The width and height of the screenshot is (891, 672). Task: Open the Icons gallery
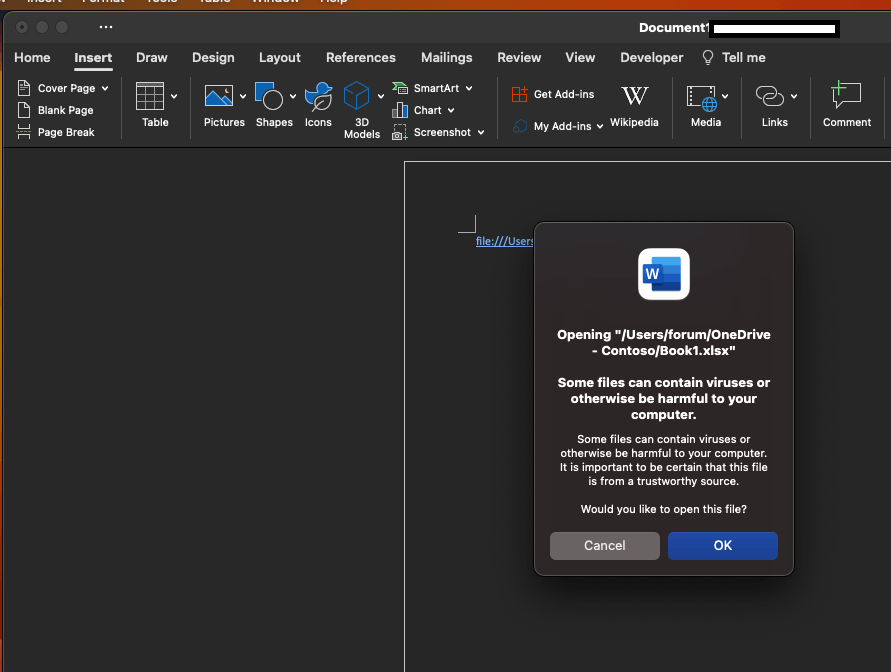click(x=318, y=105)
